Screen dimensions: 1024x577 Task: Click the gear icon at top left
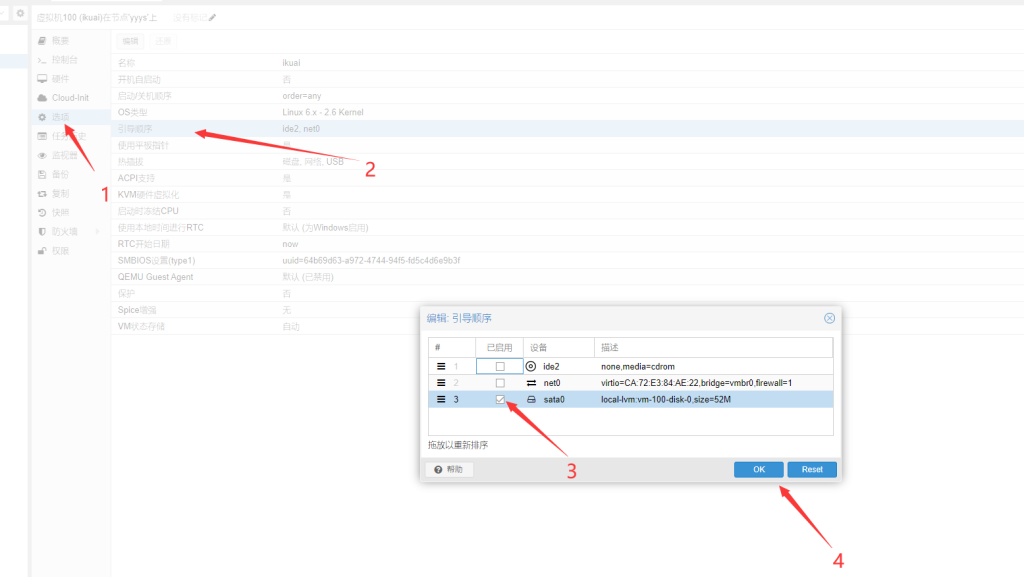click(x=20, y=13)
